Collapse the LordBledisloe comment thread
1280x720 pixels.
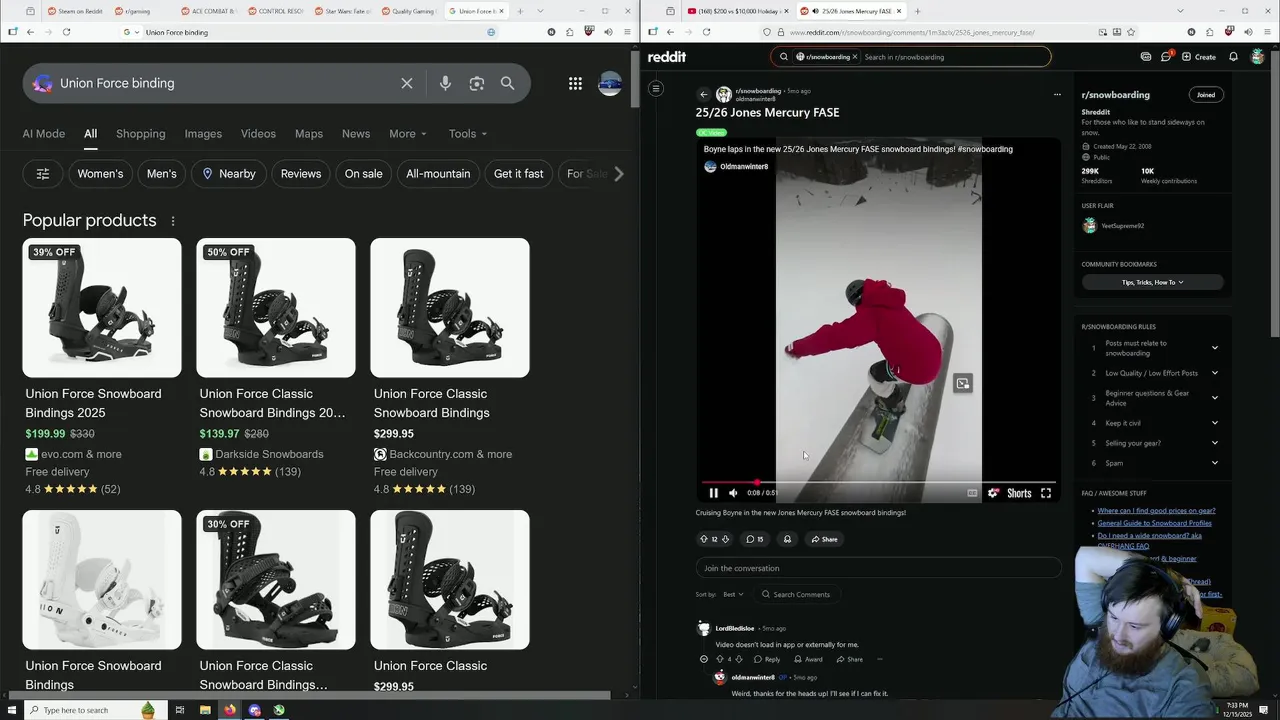(703, 659)
